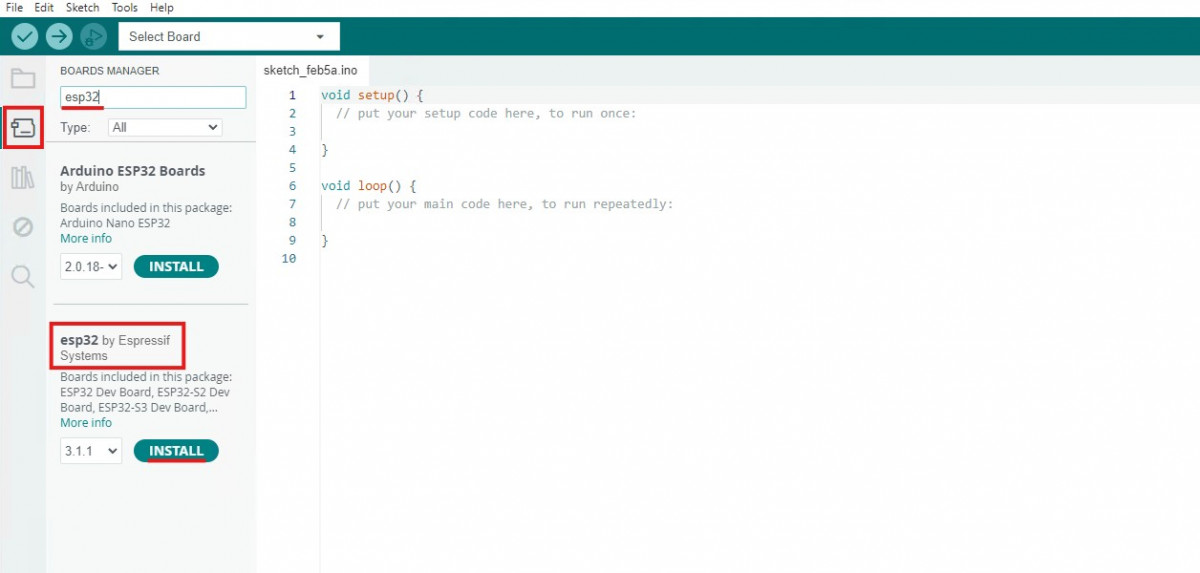
Task: Click the boards search field containing esp32
Action: pyautogui.click(x=153, y=97)
